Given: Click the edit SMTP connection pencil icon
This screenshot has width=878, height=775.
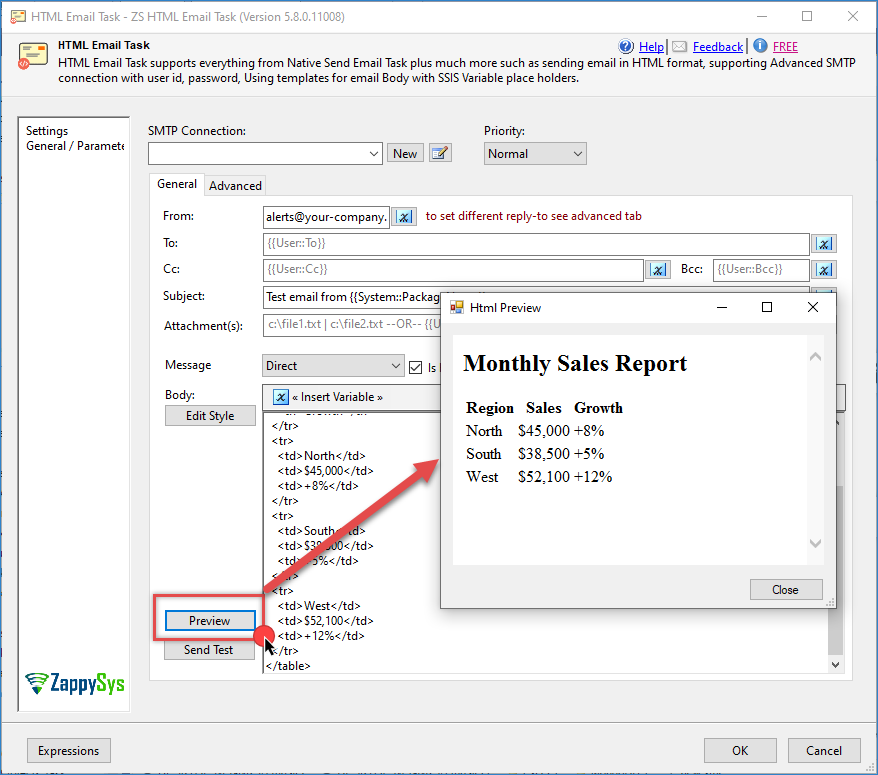Looking at the screenshot, I should click(440, 152).
